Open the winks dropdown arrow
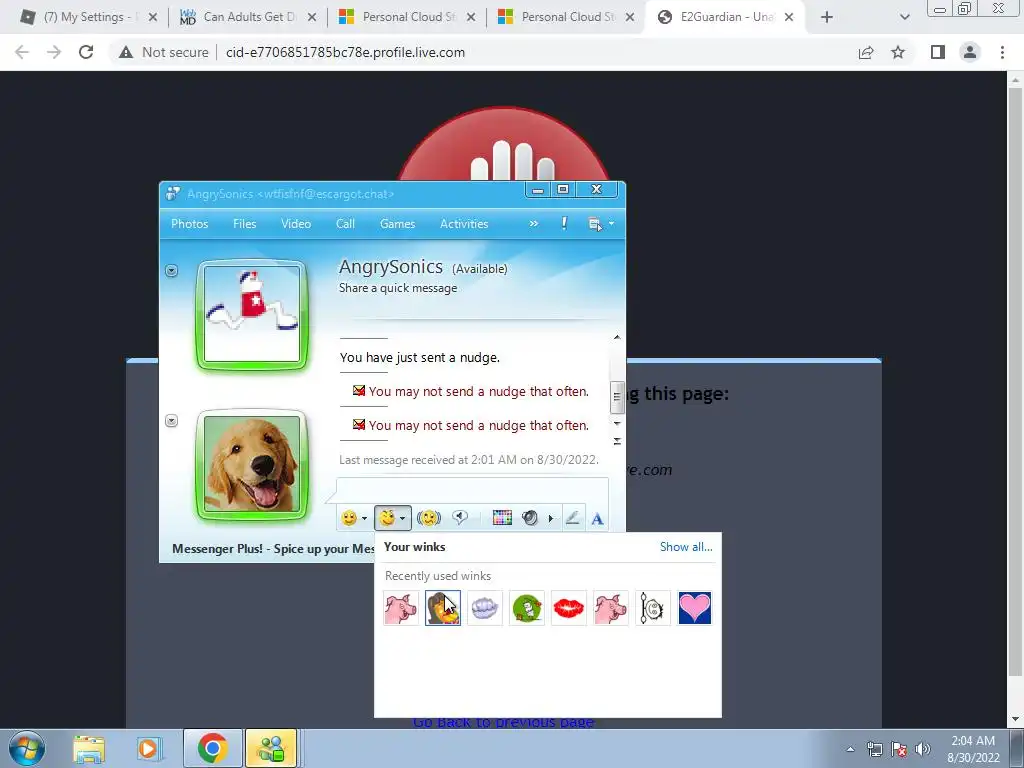1024x768 pixels. [403, 519]
